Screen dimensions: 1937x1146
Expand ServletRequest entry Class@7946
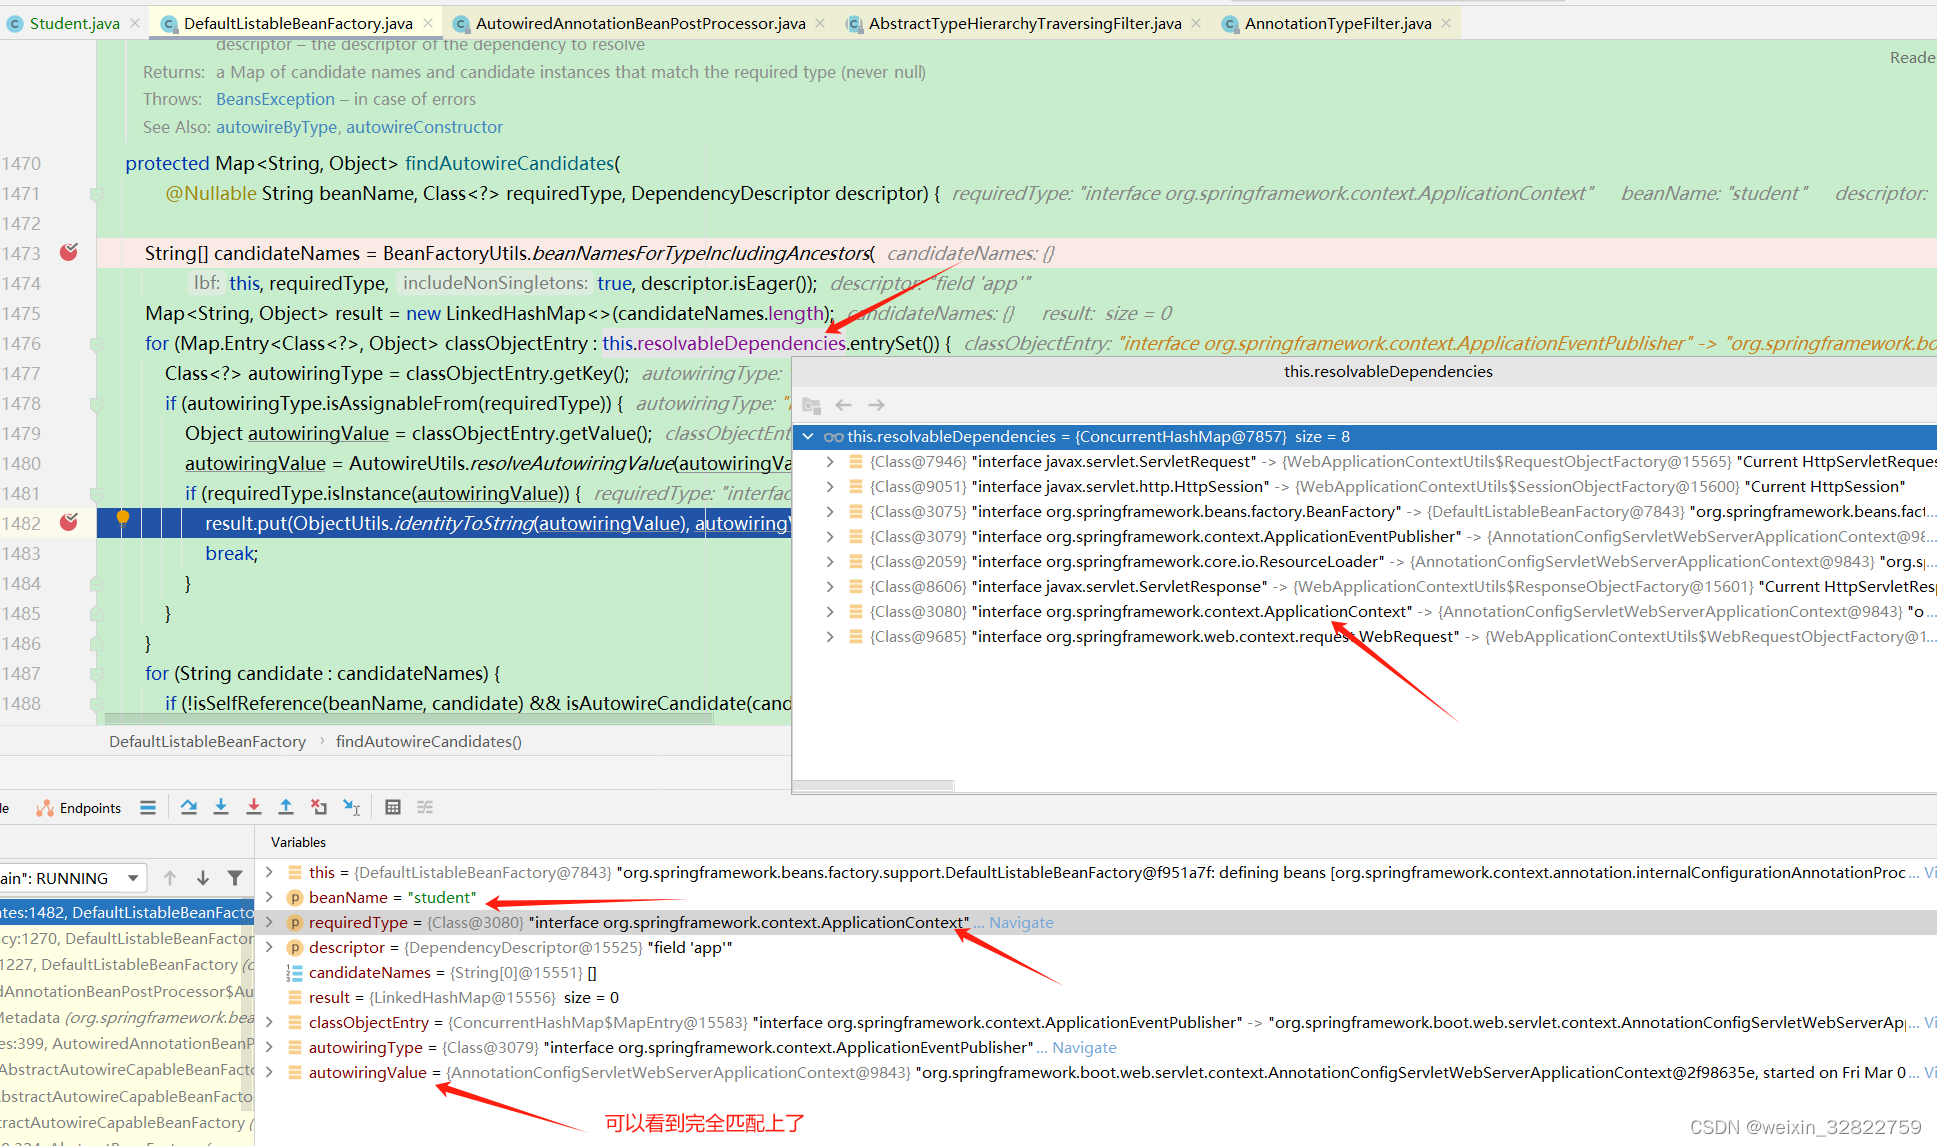pyautogui.click(x=830, y=462)
